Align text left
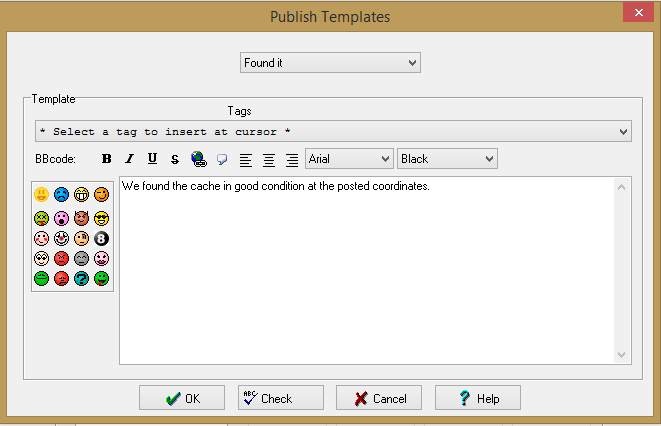Image resolution: width=661 pixels, height=426 pixels. [x=246, y=160]
